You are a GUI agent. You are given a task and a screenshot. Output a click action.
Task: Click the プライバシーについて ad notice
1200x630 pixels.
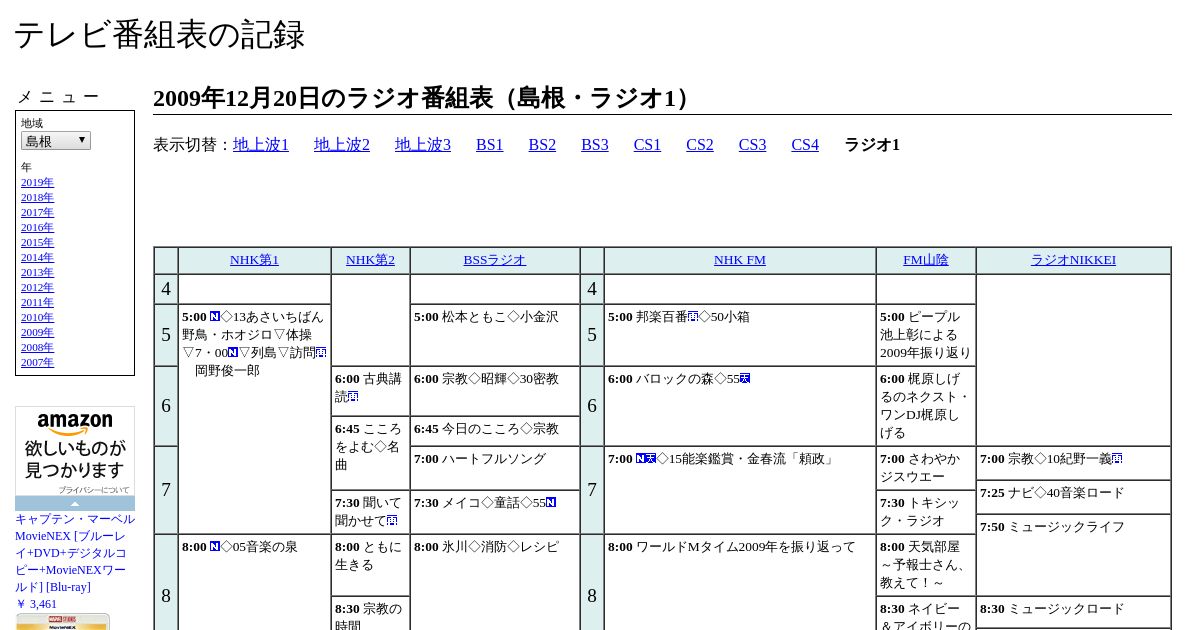(x=93, y=490)
